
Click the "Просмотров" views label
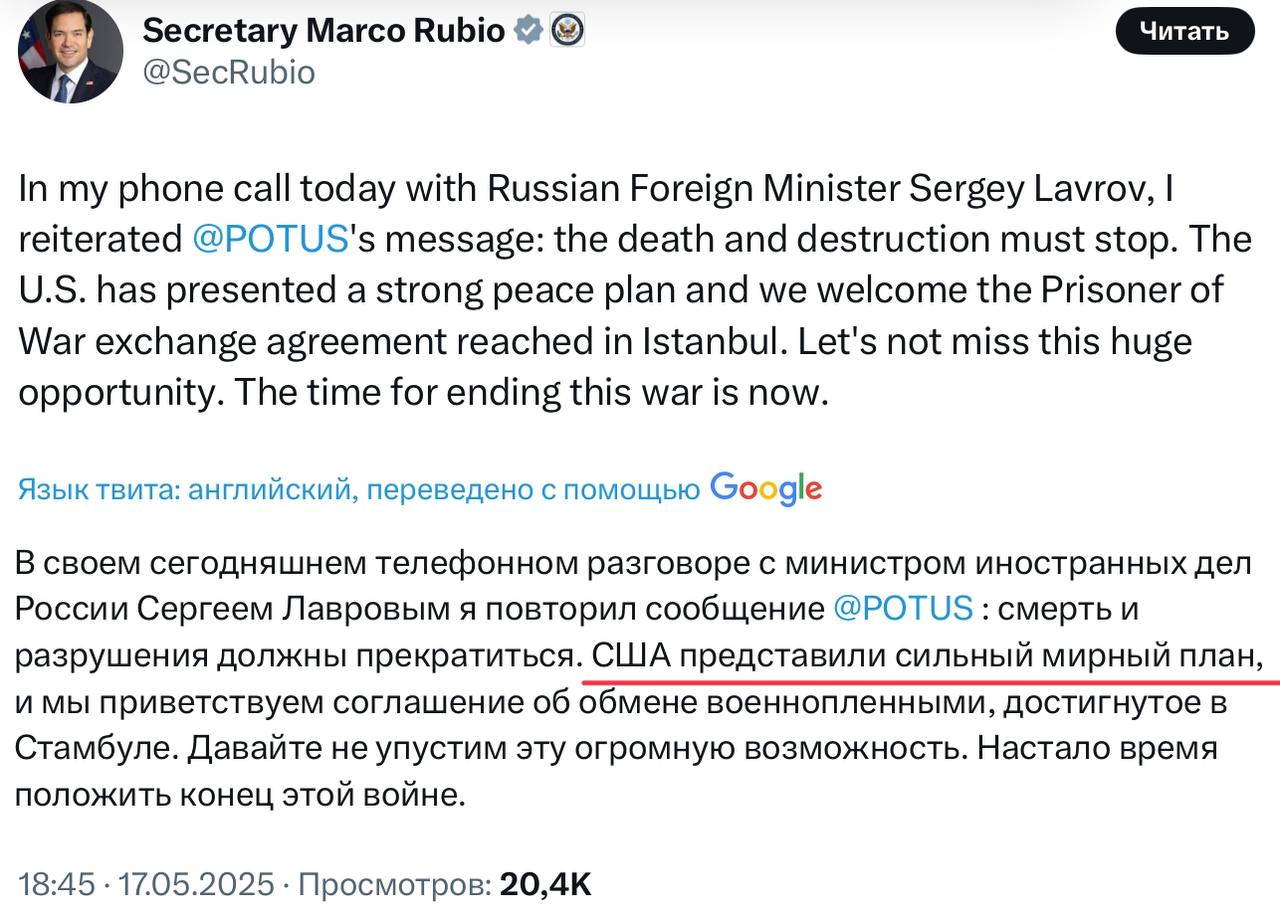[394, 884]
